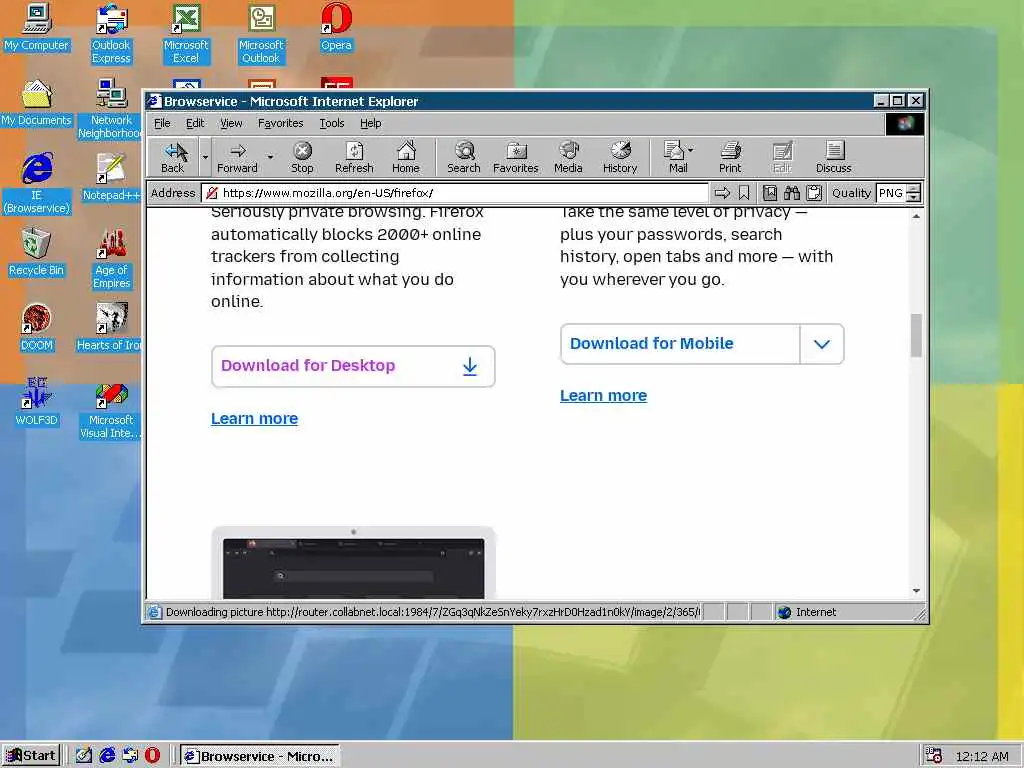Select the Age of Empires icon
The width and height of the screenshot is (1024, 768).
[x=112, y=259]
